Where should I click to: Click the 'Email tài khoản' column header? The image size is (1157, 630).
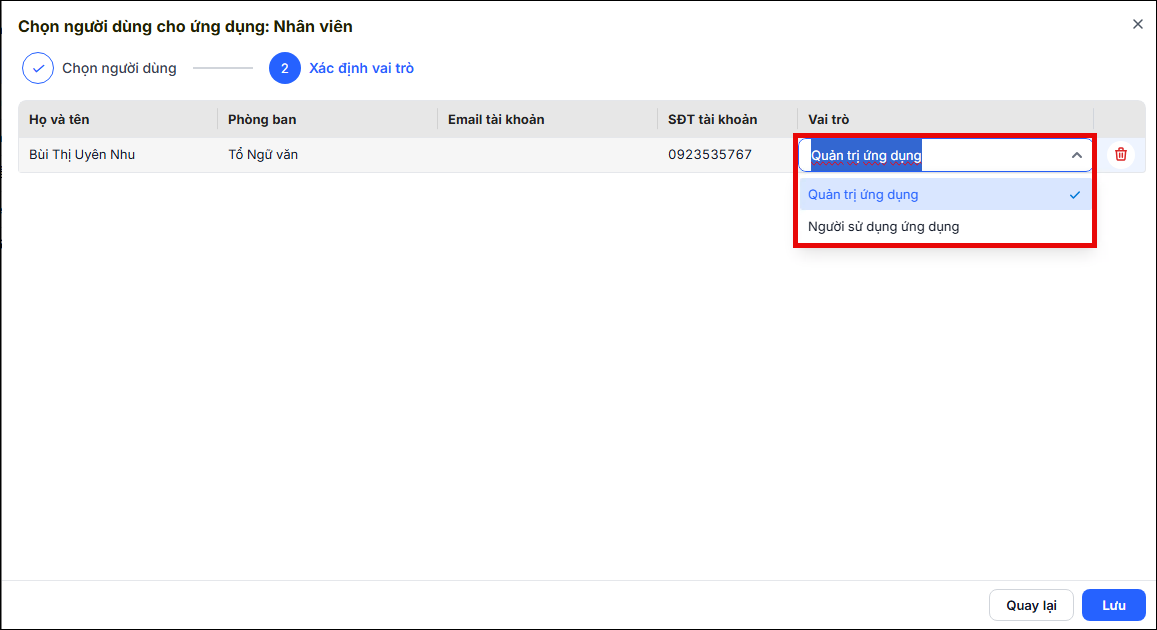[496, 120]
